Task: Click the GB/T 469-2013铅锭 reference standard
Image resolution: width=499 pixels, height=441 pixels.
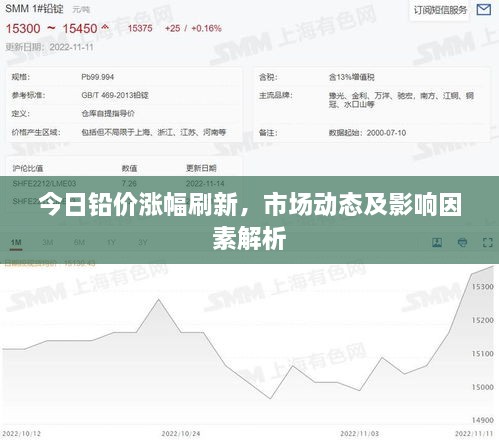Action: click(115, 95)
